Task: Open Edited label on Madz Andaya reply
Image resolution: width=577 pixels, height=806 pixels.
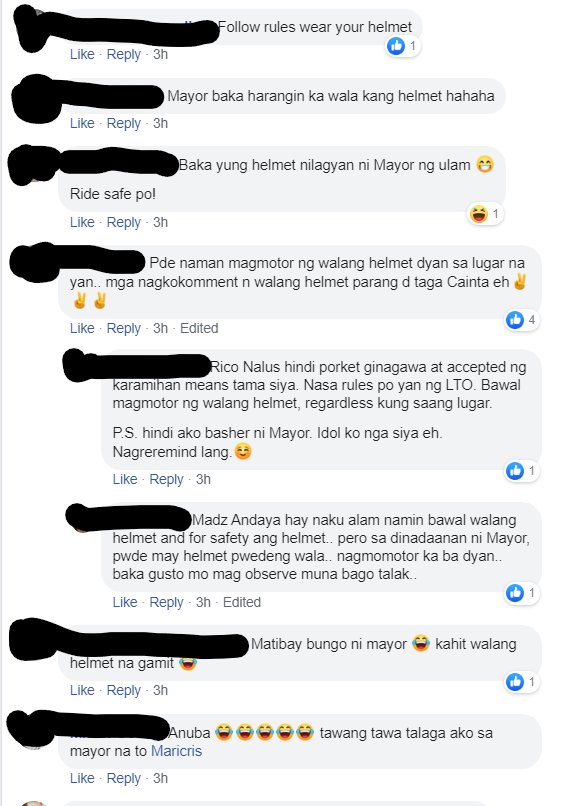Action: 241,602
